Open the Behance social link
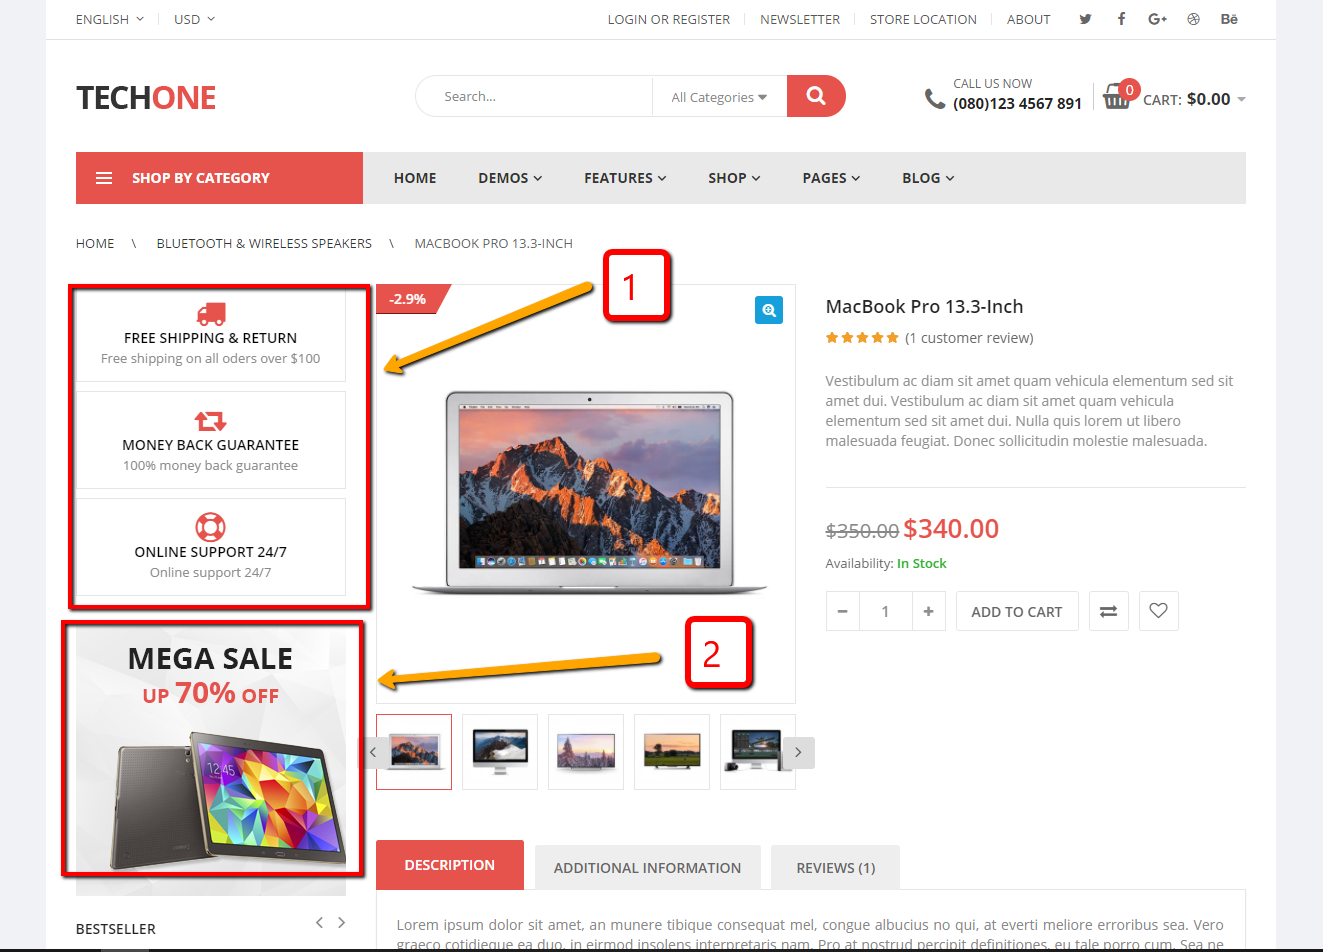Image resolution: width=1323 pixels, height=952 pixels. click(x=1229, y=19)
